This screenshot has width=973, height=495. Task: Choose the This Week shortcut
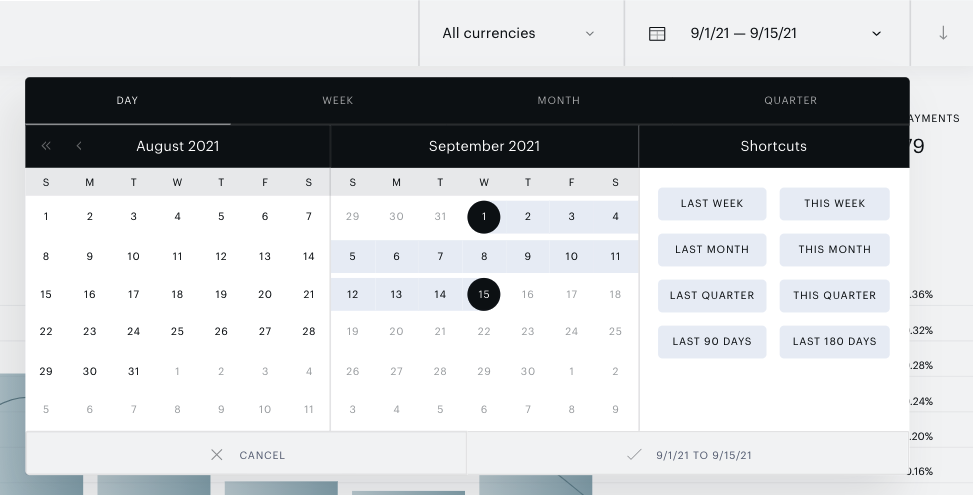point(834,203)
